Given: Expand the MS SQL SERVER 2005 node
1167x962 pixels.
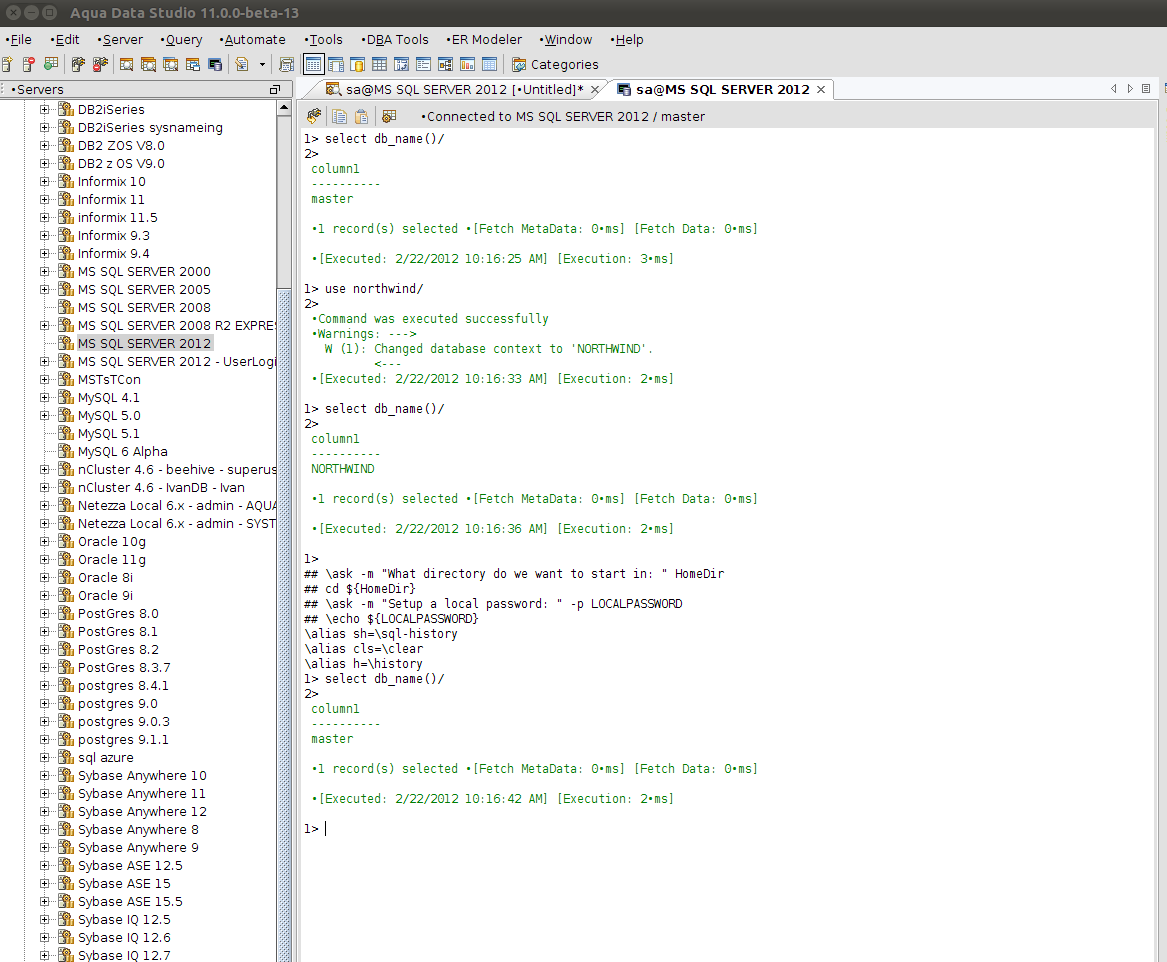Looking at the screenshot, I should coord(45,289).
